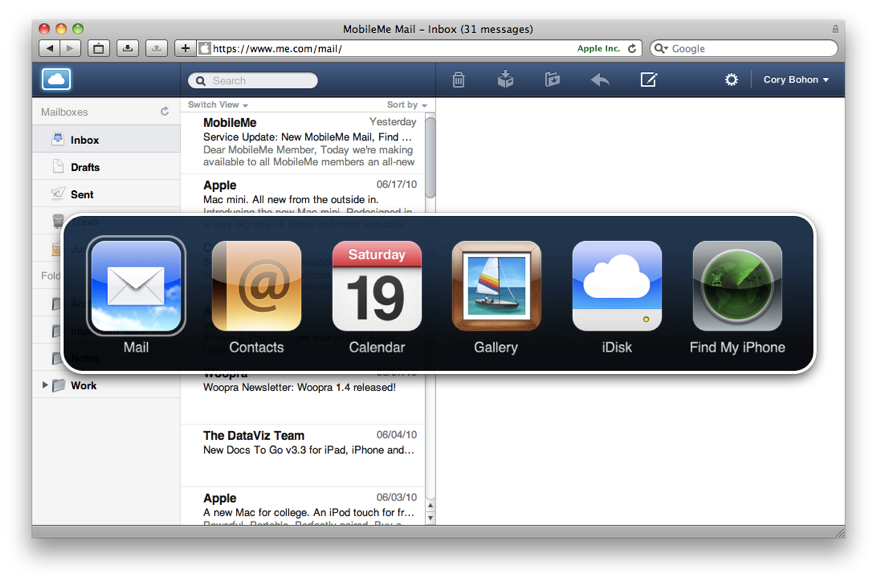
Task: Refresh mailboxes with the circular arrow
Action: pyautogui.click(x=164, y=111)
